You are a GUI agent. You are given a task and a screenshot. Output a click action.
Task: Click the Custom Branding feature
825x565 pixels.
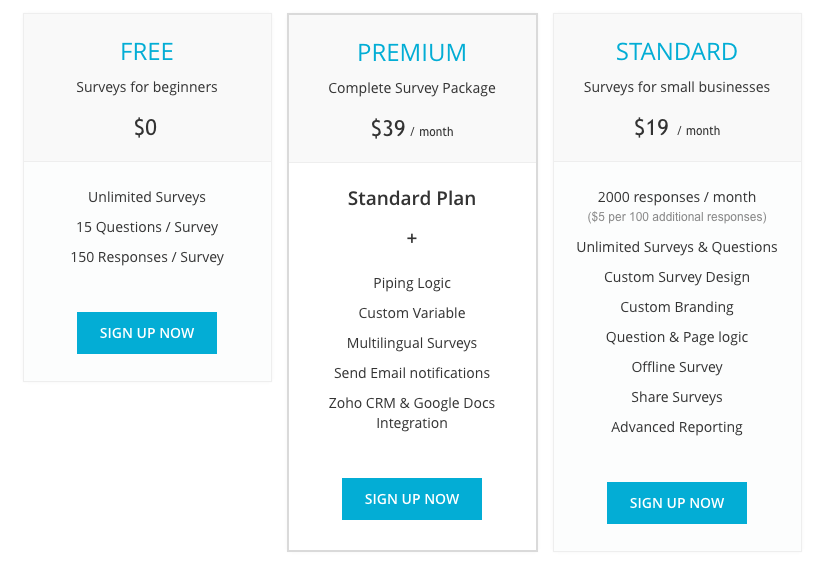(677, 307)
